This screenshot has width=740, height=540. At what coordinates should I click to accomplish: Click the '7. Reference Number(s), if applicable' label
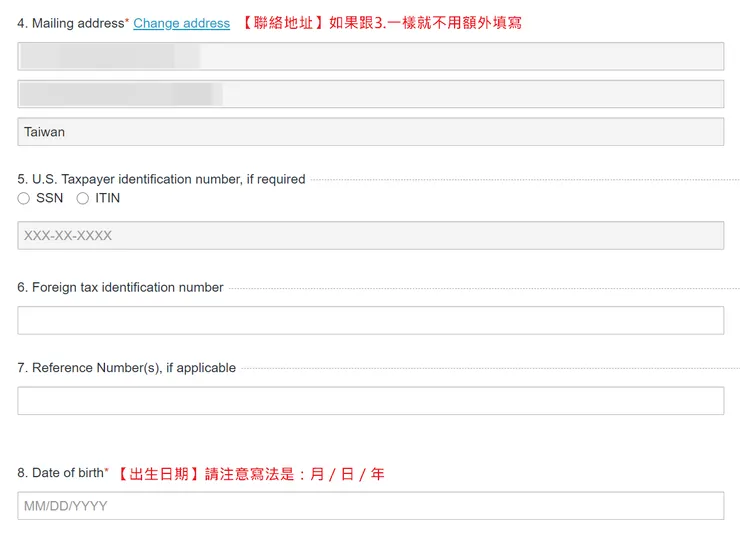click(126, 368)
